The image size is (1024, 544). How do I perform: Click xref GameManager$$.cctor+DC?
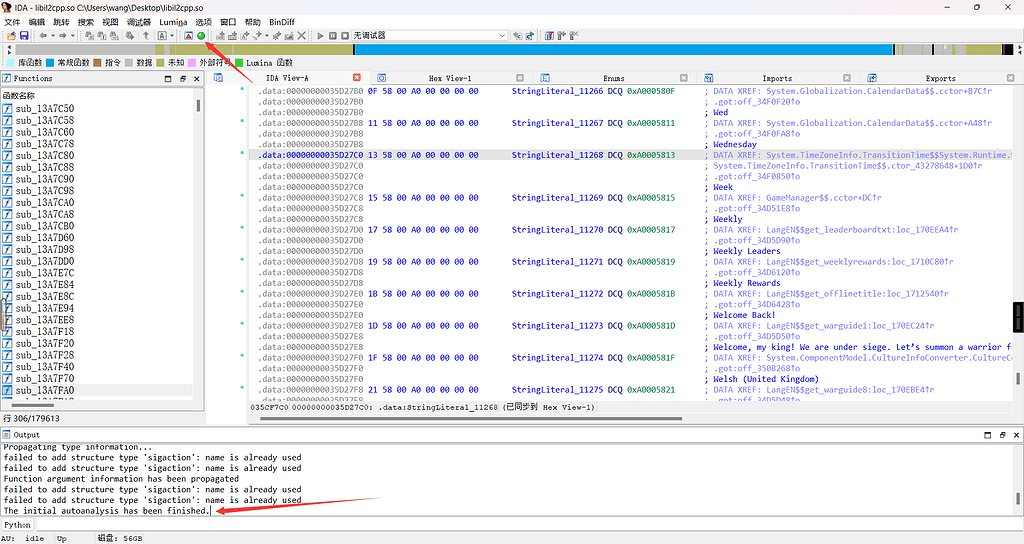coord(824,198)
